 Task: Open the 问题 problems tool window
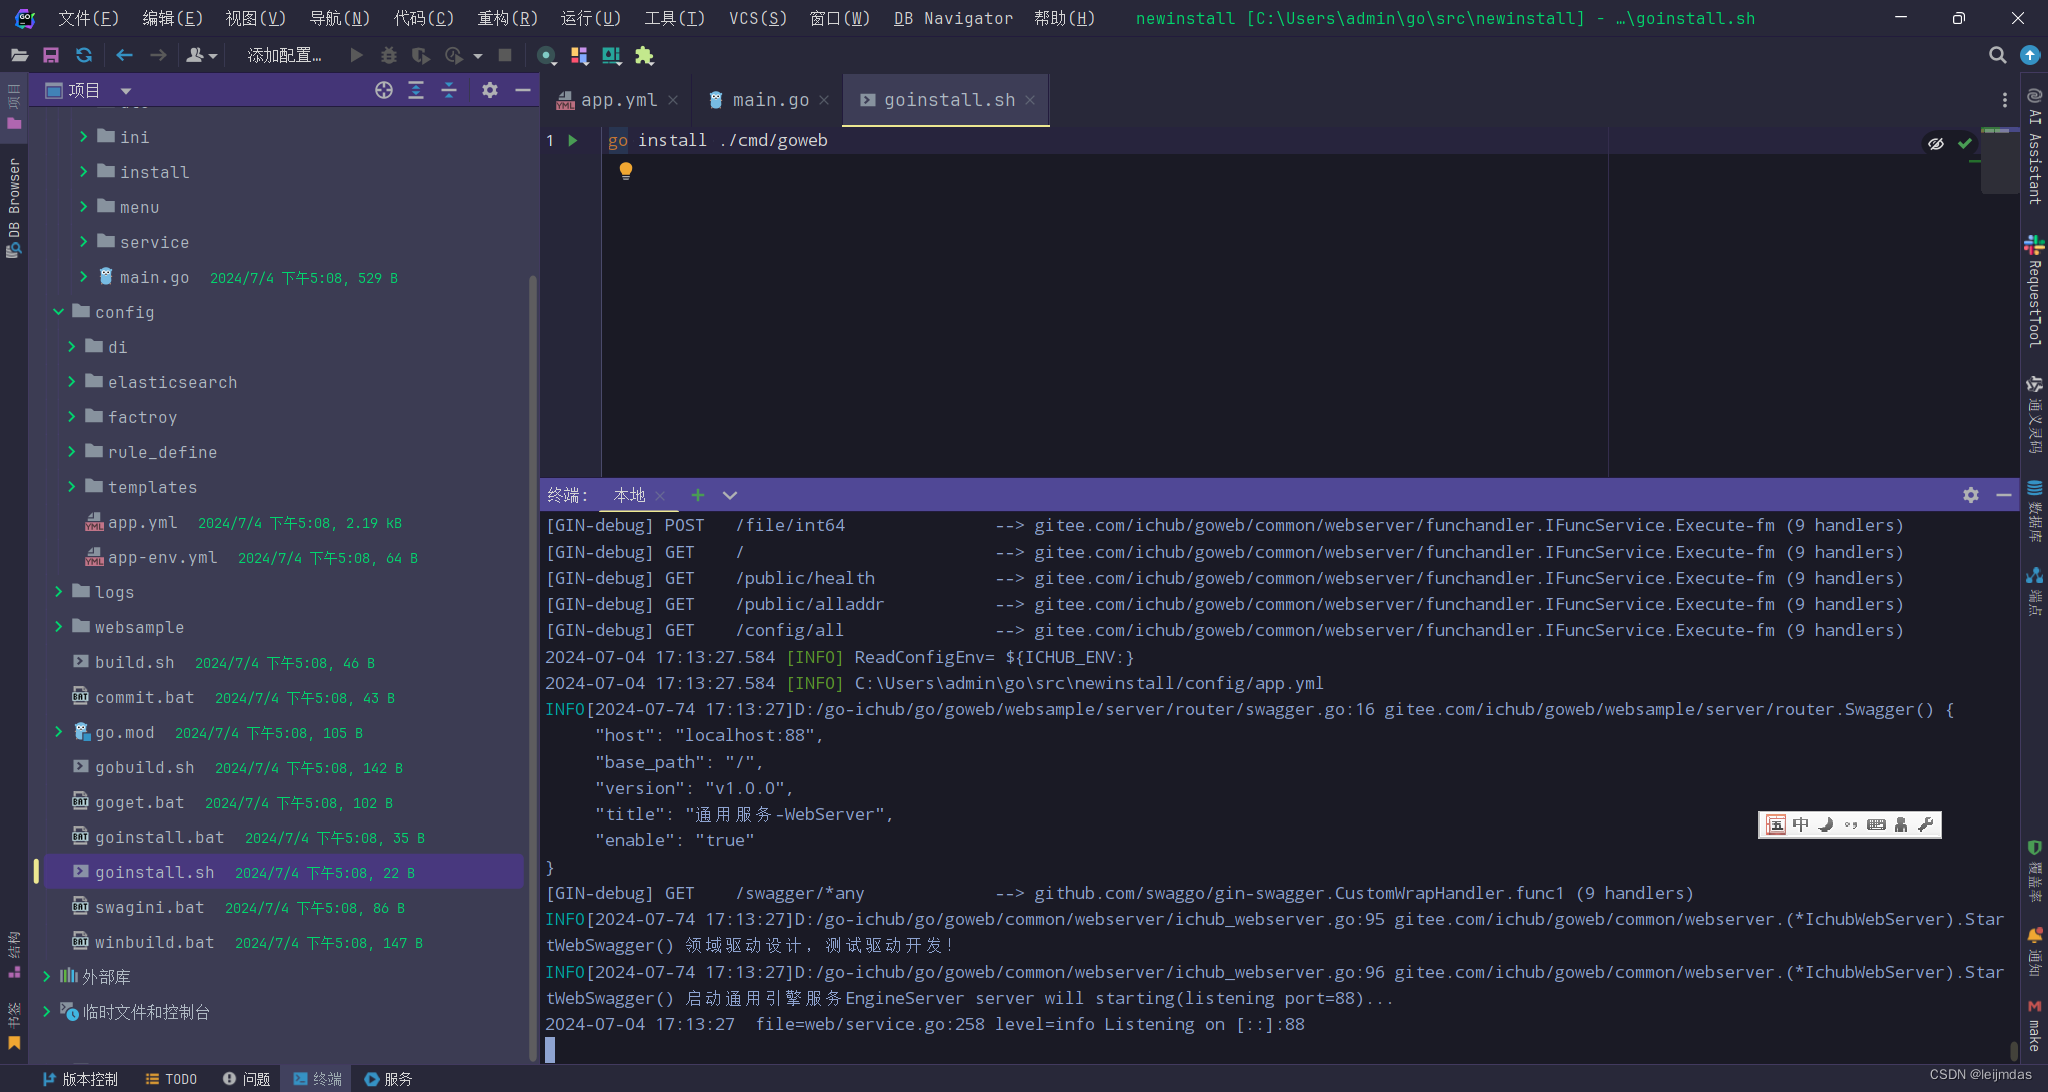(246, 1079)
